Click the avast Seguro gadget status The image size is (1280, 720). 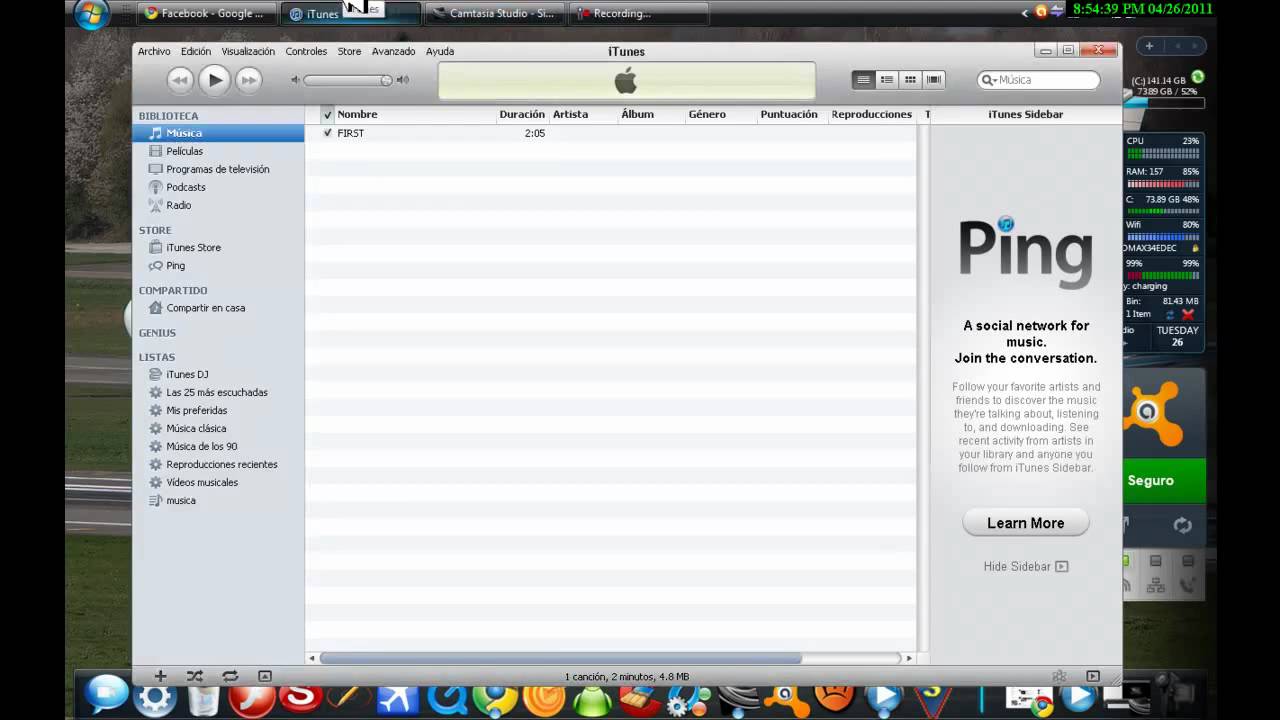[x=1165, y=480]
